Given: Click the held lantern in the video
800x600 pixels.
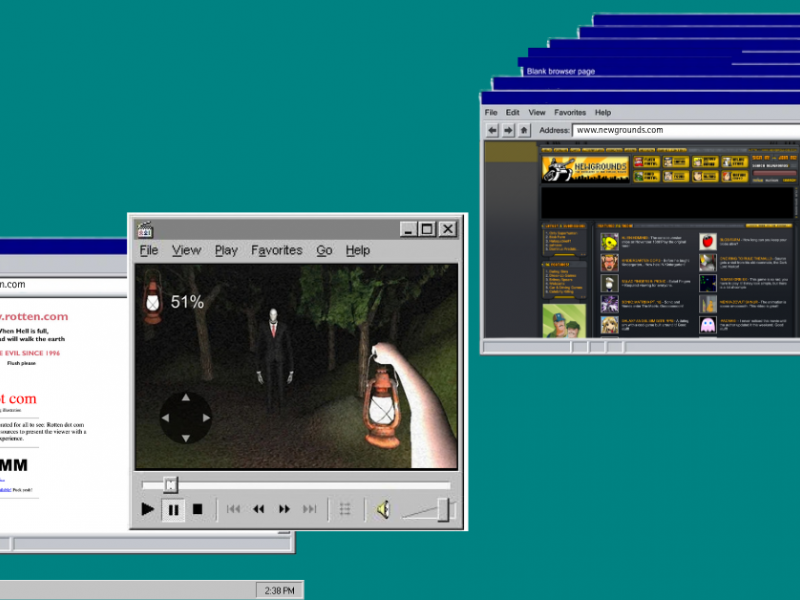Looking at the screenshot, I should pyautogui.click(x=382, y=408).
